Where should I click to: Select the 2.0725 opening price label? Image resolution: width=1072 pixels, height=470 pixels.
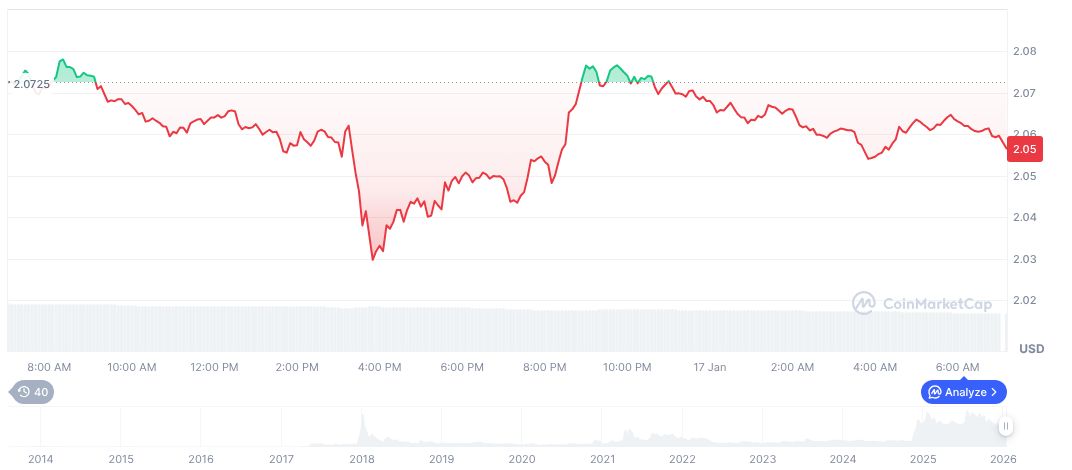[30, 84]
